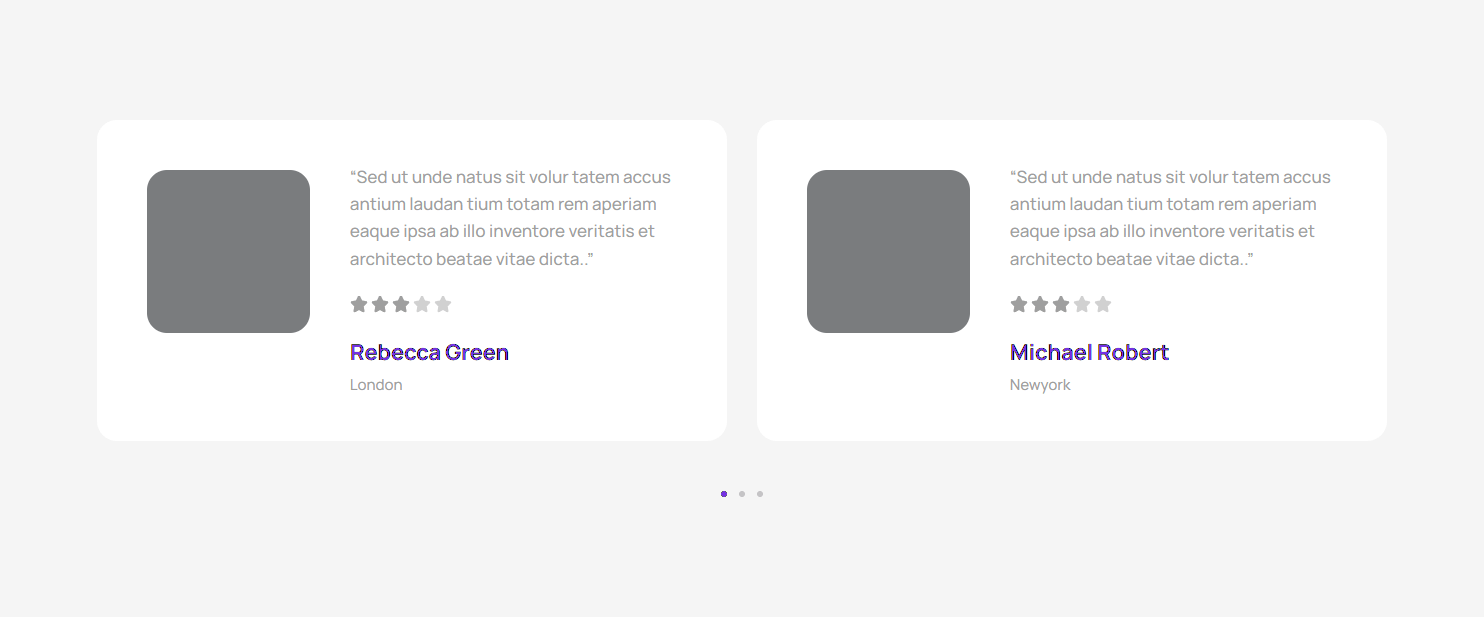Click fifth star in Michael Robert's rating

[x=1103, y=304]
